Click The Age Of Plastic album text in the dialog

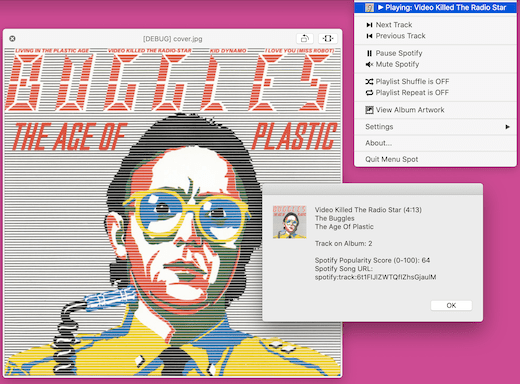[x=344, y=227]
